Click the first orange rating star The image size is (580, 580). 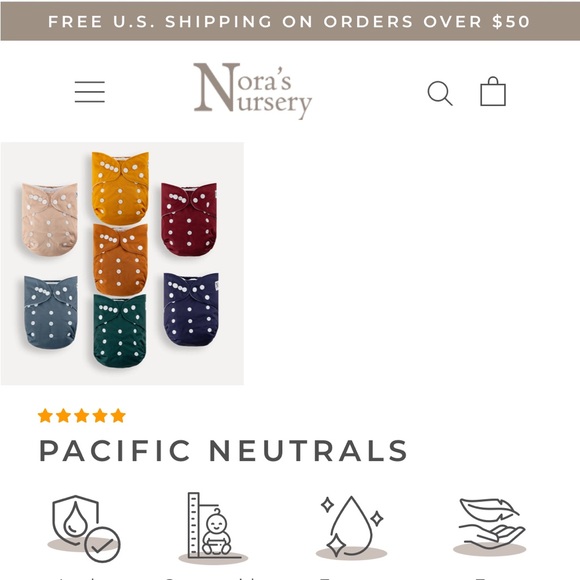[x=45, y=416]
